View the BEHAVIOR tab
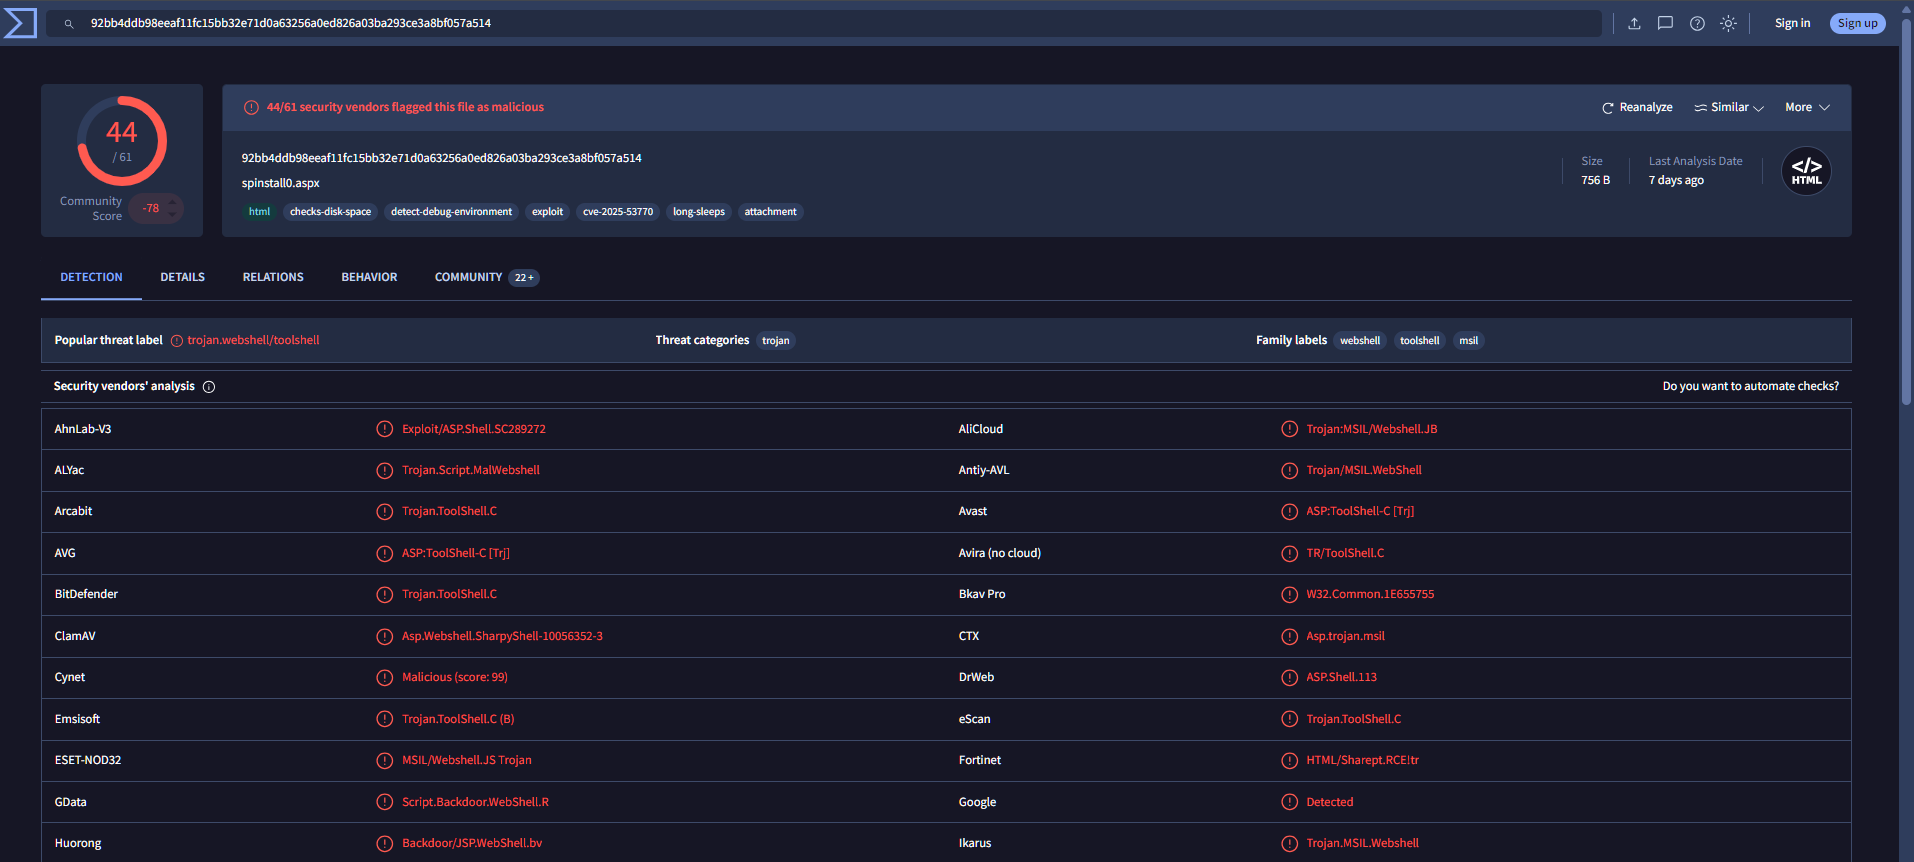The image size is (1914, 862). point(369,277)
